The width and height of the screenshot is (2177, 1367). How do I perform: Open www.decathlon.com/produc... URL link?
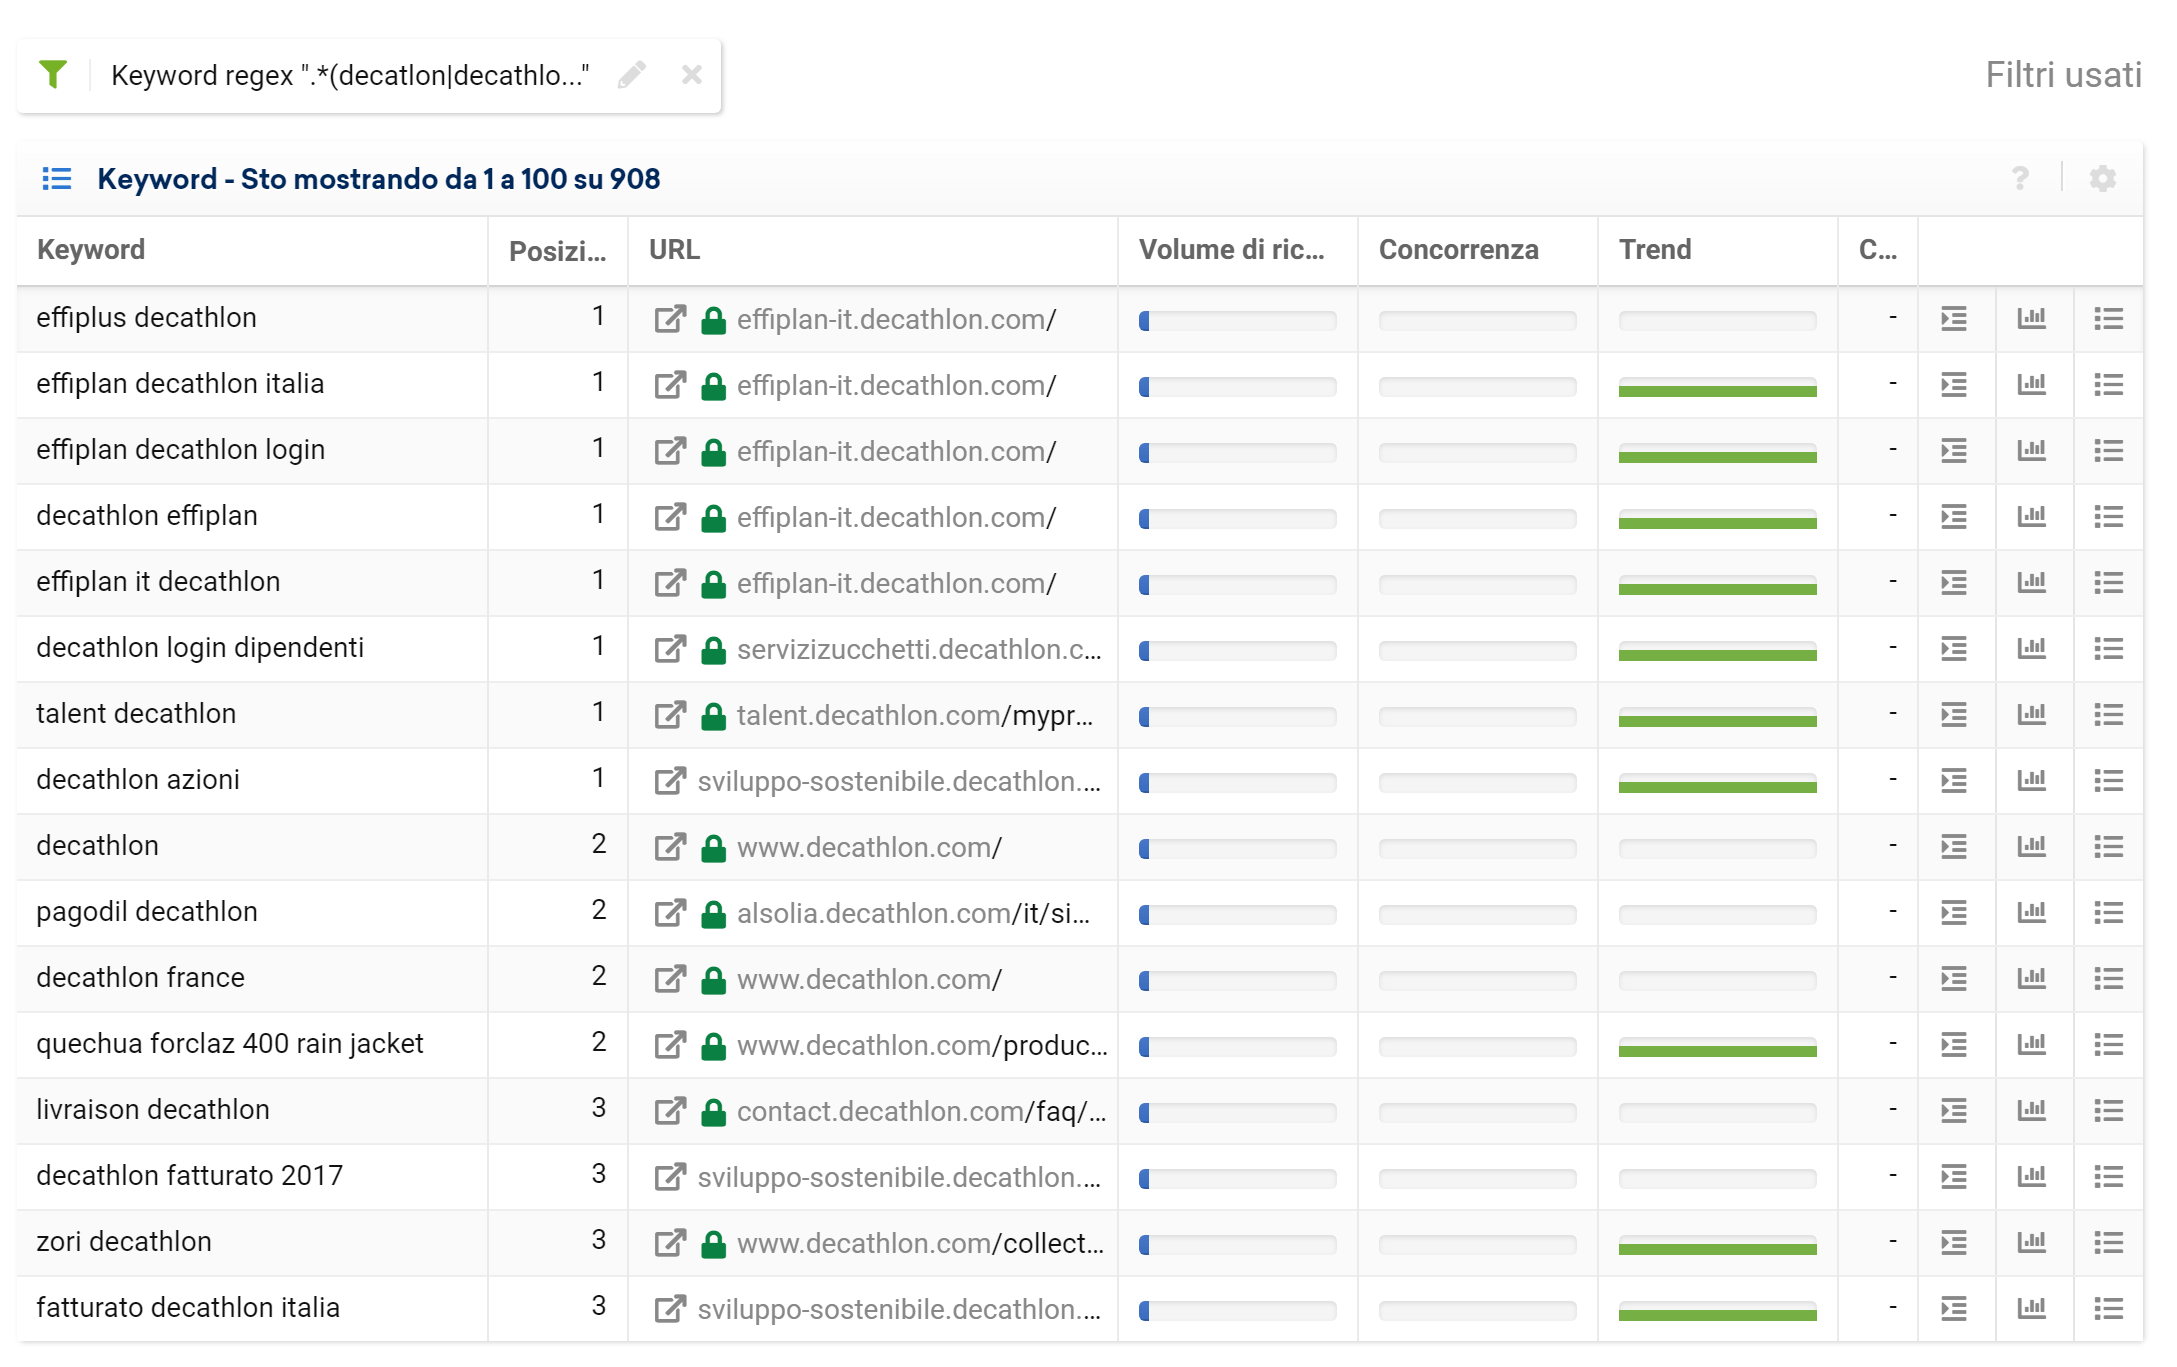(x=922, y=1046)
